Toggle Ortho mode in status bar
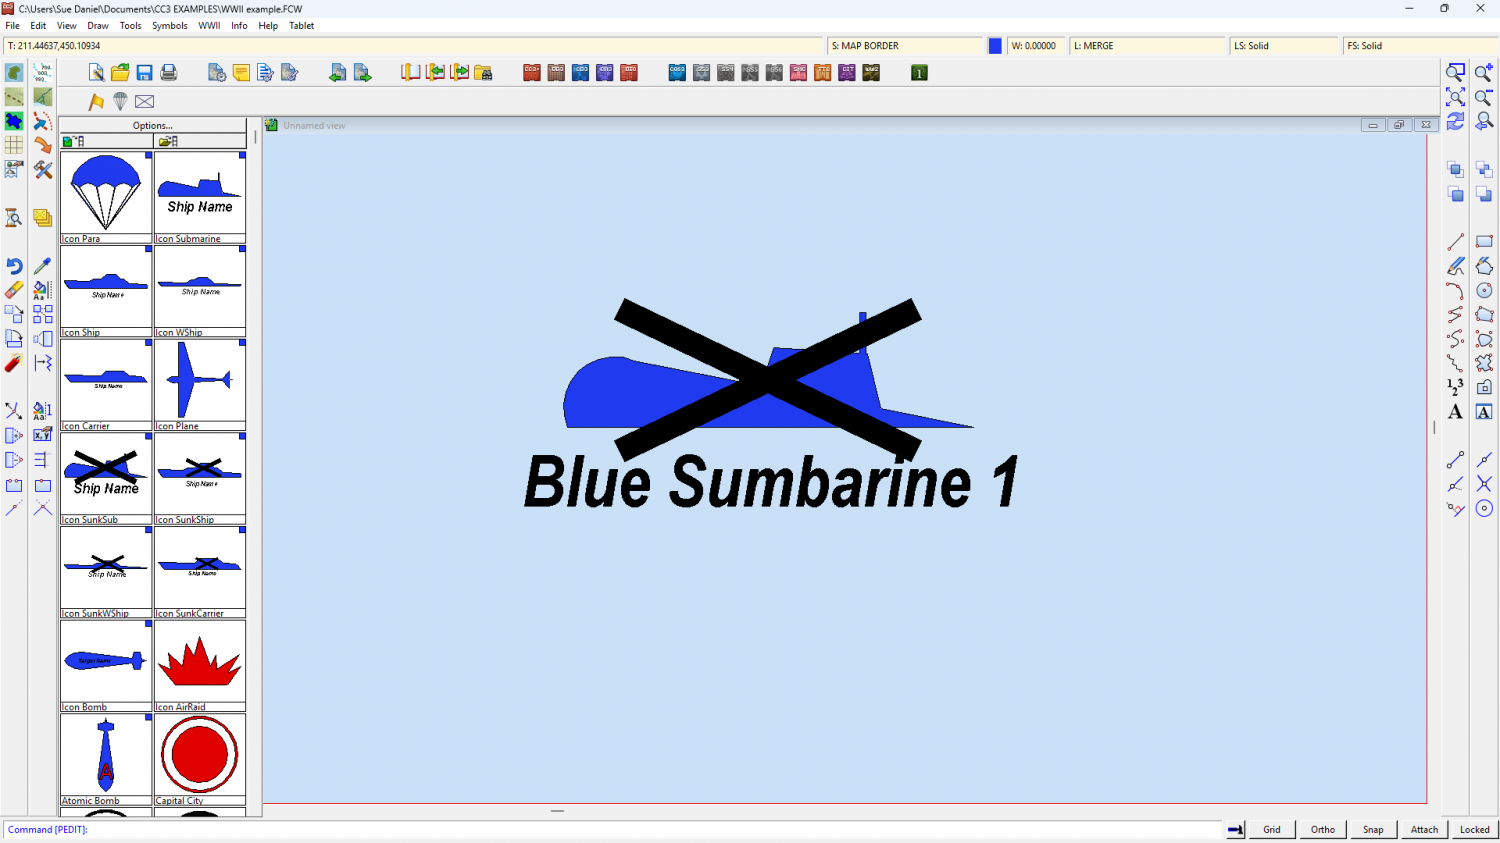This screenshot has width=1500, height=843. coord(1322,829)
